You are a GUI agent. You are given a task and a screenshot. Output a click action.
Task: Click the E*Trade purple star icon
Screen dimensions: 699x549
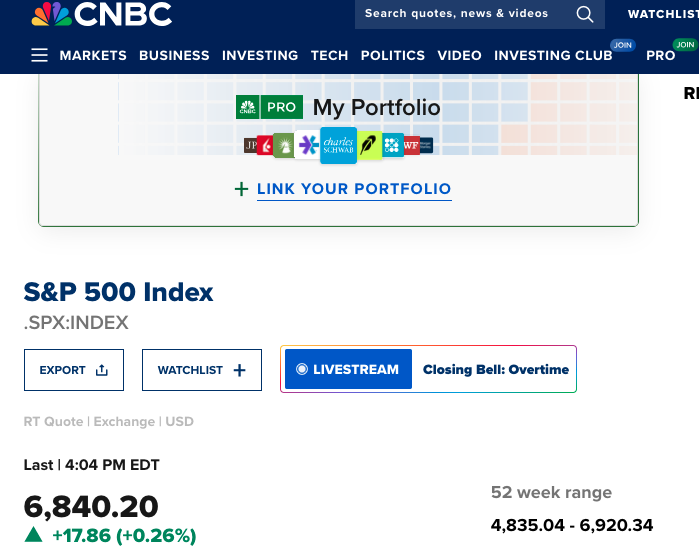[308, 146]
